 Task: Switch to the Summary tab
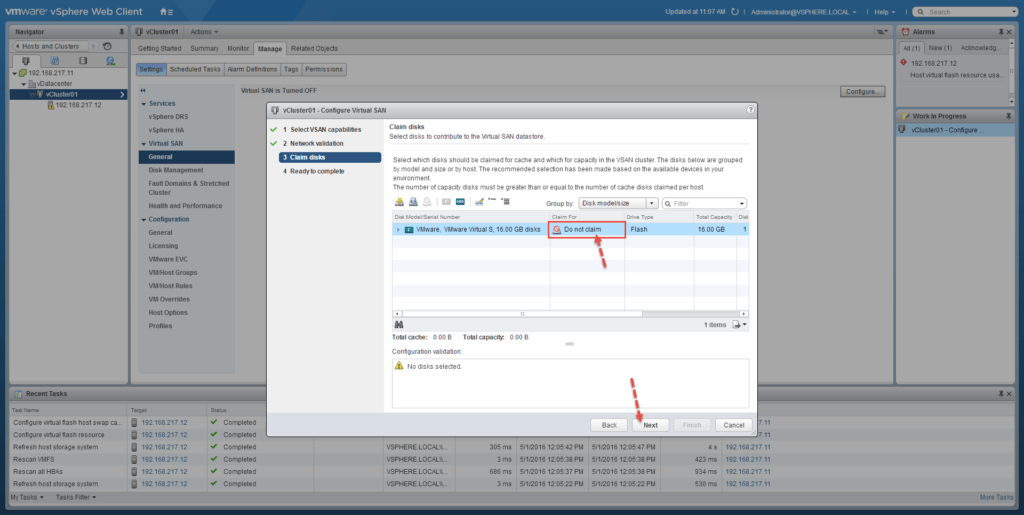204,48
